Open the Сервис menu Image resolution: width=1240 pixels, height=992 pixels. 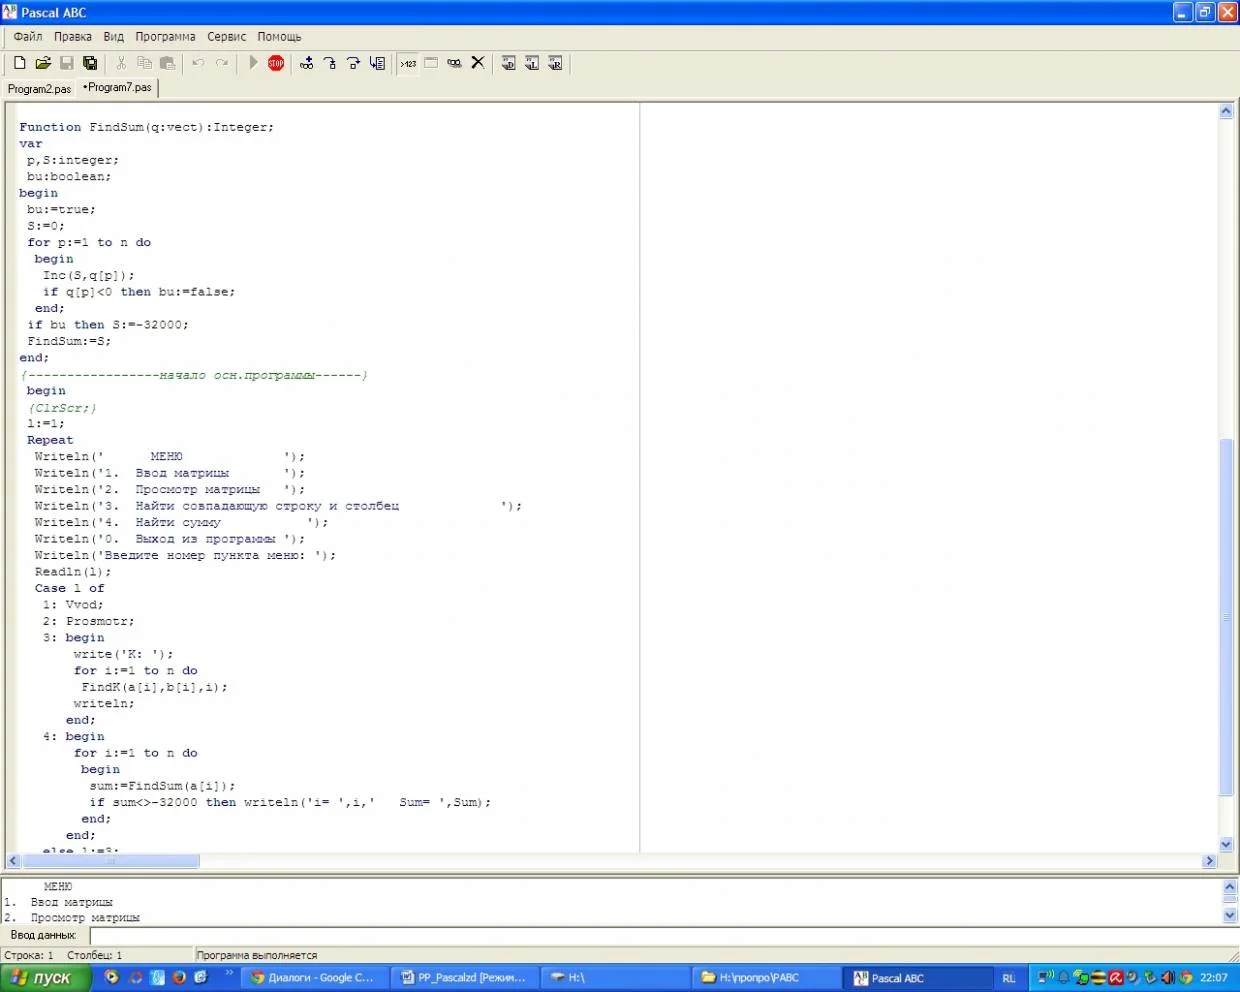[x=227, y=37]
